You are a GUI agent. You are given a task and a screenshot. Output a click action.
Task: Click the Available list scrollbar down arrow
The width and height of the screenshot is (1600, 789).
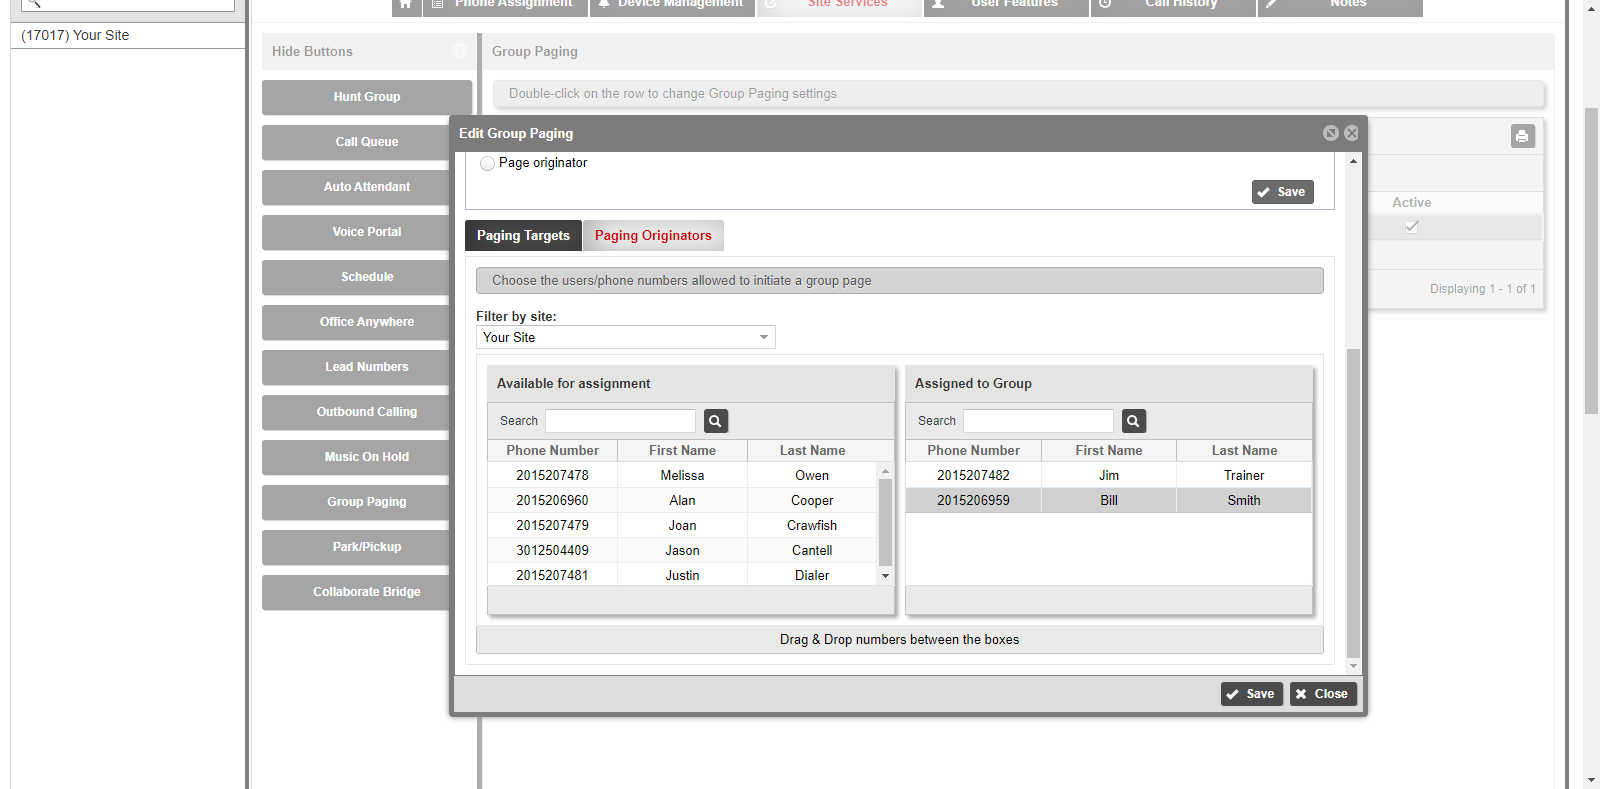coord(885,576)
